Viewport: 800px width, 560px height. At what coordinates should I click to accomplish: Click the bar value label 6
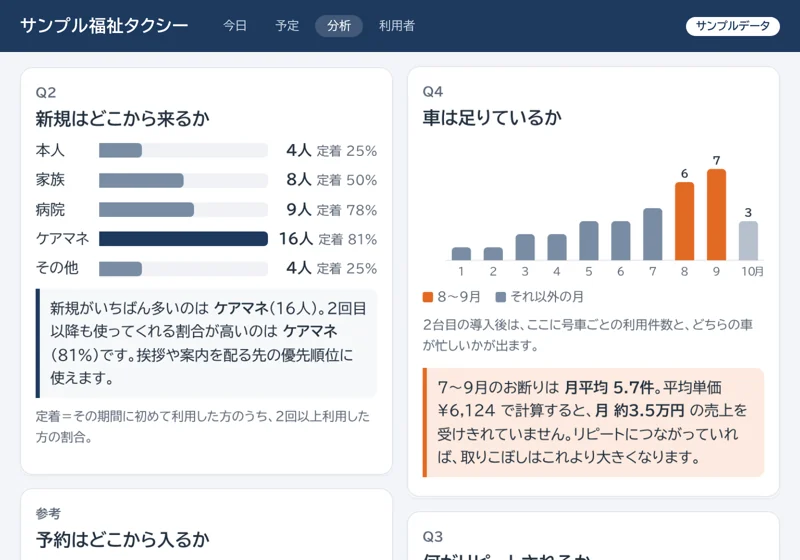click(x=684, y=174)
